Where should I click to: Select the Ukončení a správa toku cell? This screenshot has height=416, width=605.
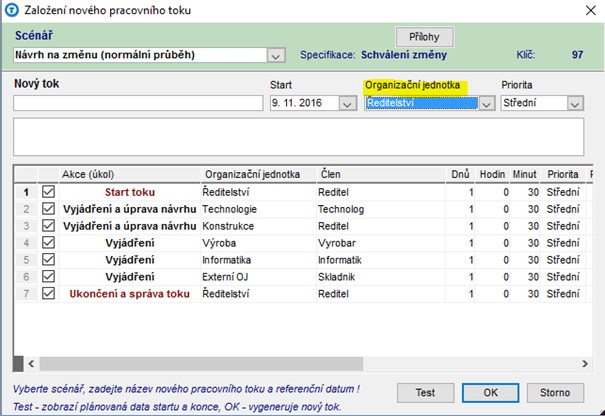[x=130, y=294]
